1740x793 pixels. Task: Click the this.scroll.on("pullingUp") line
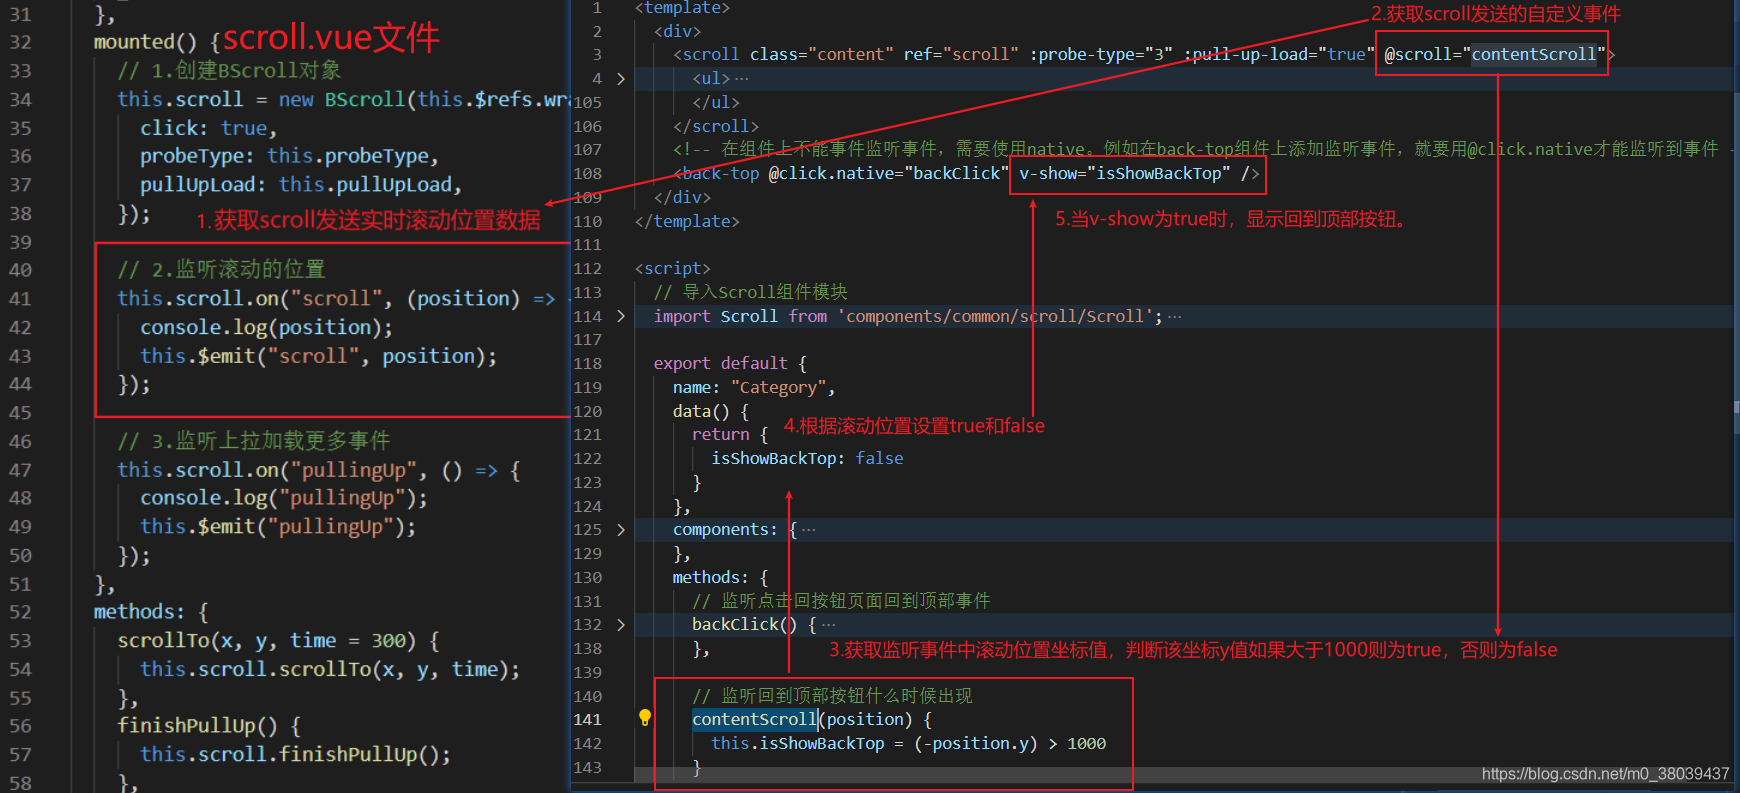[x=318, y=470]
